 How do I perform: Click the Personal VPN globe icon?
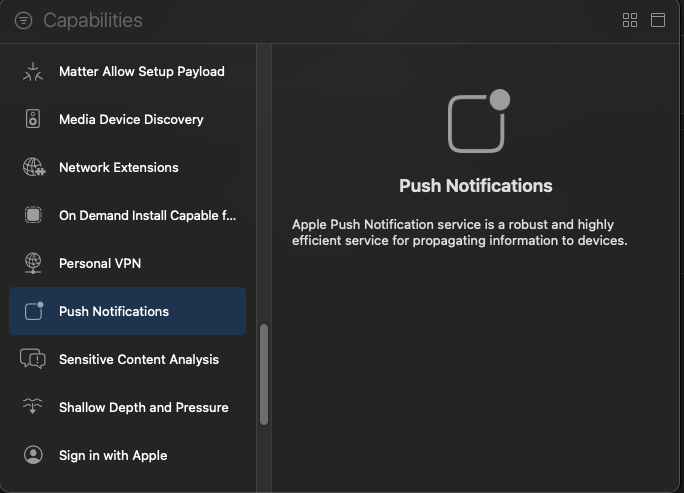[33, 263]
